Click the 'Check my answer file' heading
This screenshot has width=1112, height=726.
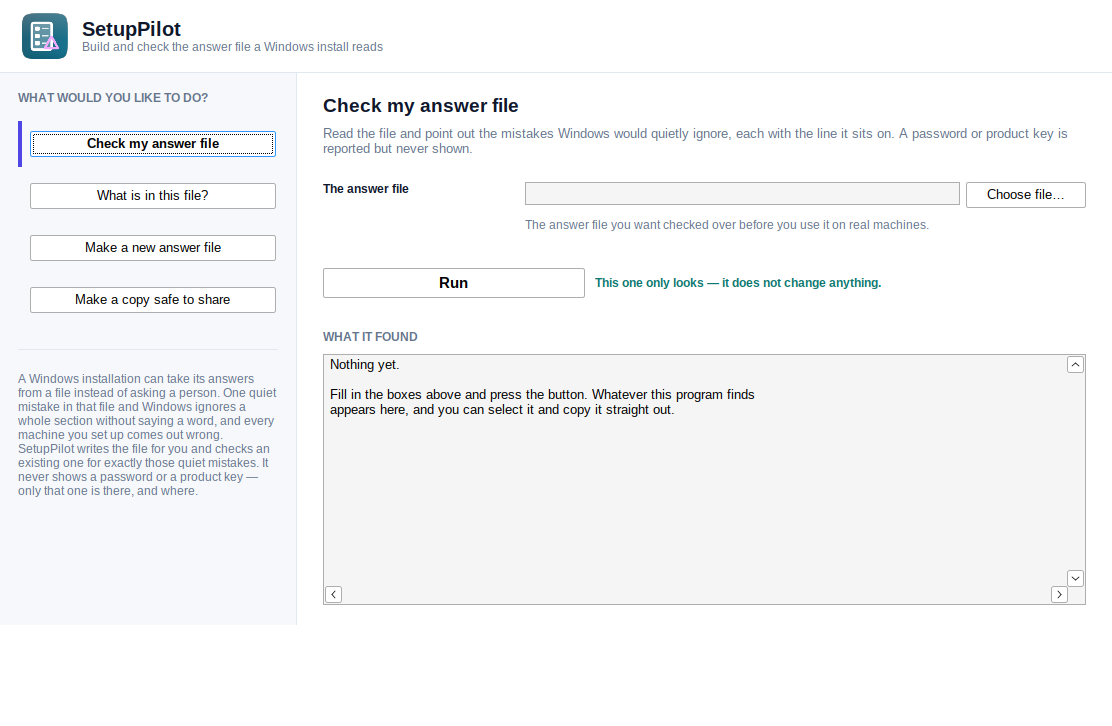click(x=421, y=106)
